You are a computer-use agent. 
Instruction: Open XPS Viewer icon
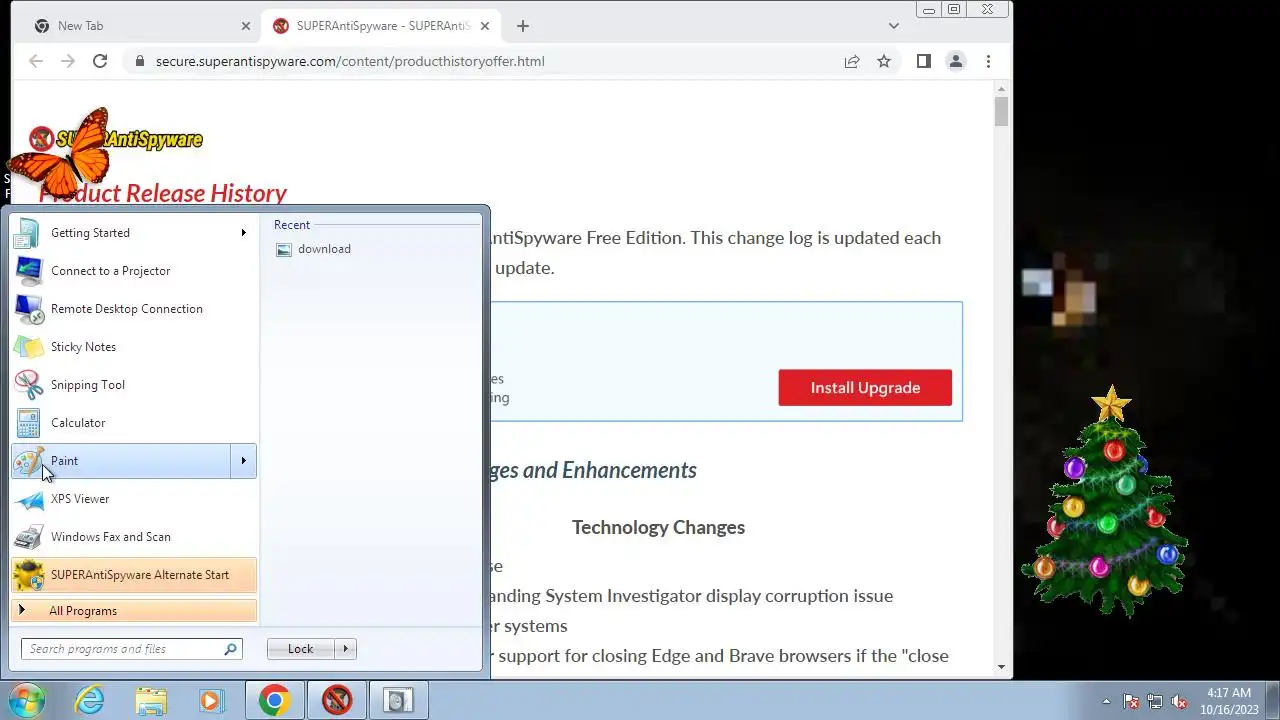28,499
